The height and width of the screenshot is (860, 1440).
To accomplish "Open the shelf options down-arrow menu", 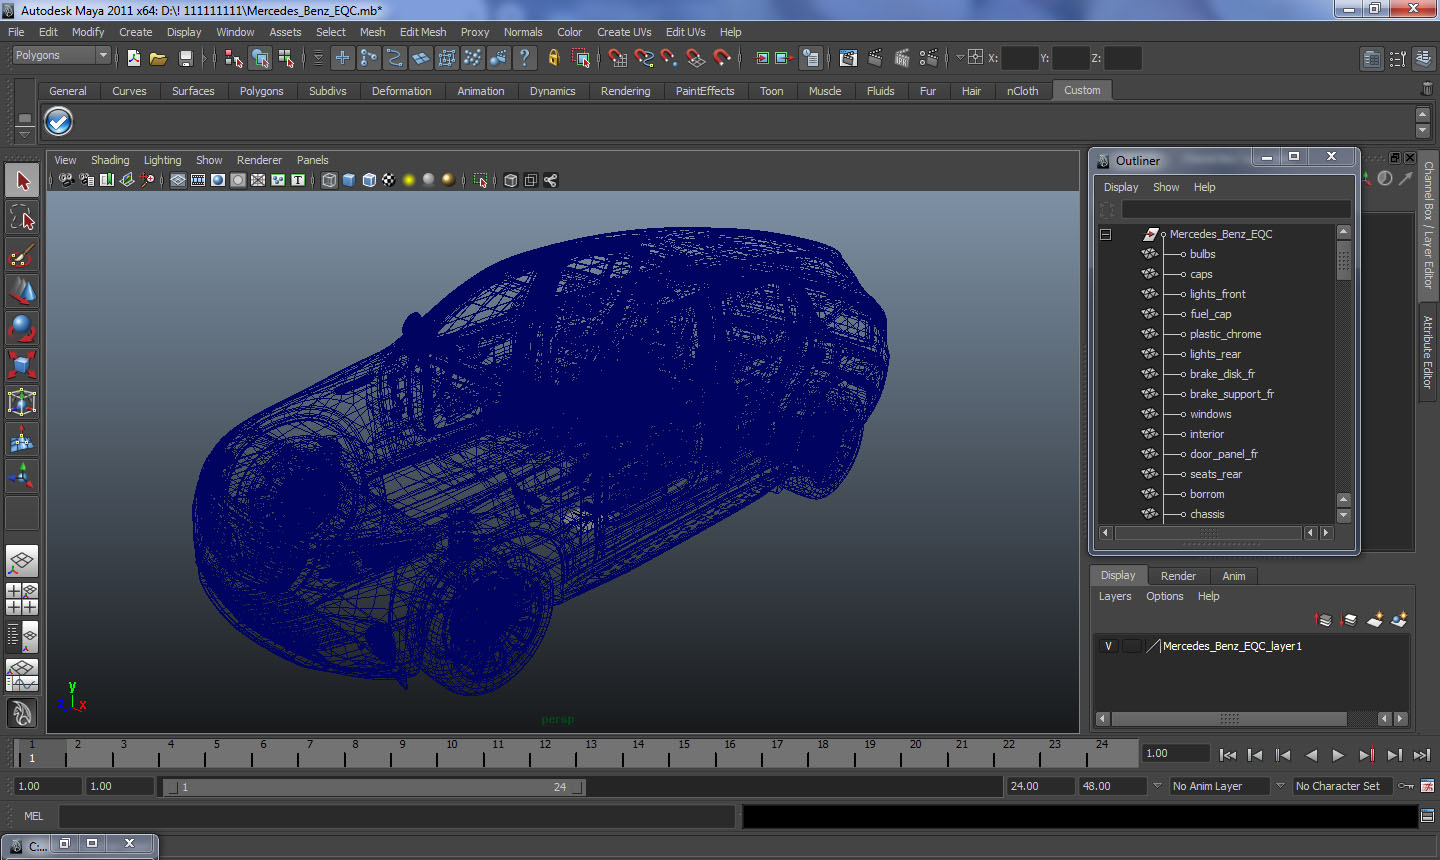I will pos(24,134).
